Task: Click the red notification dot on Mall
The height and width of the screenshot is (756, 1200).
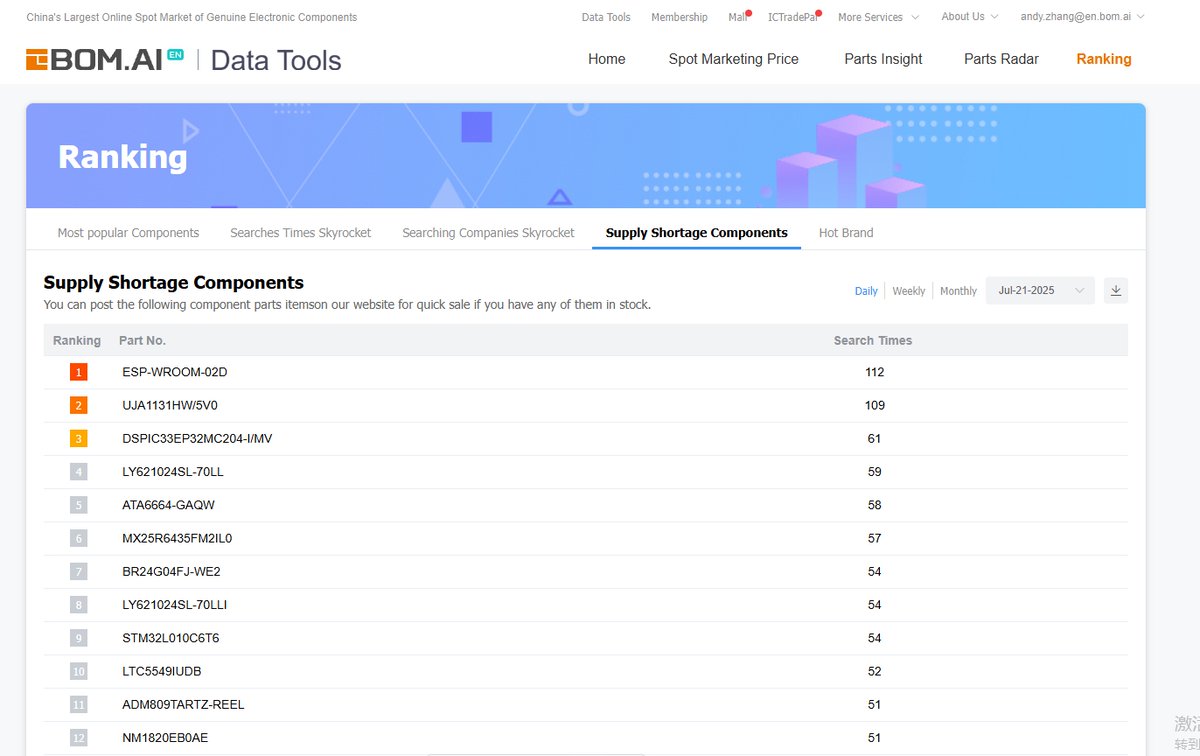Action: coord(748,11)
